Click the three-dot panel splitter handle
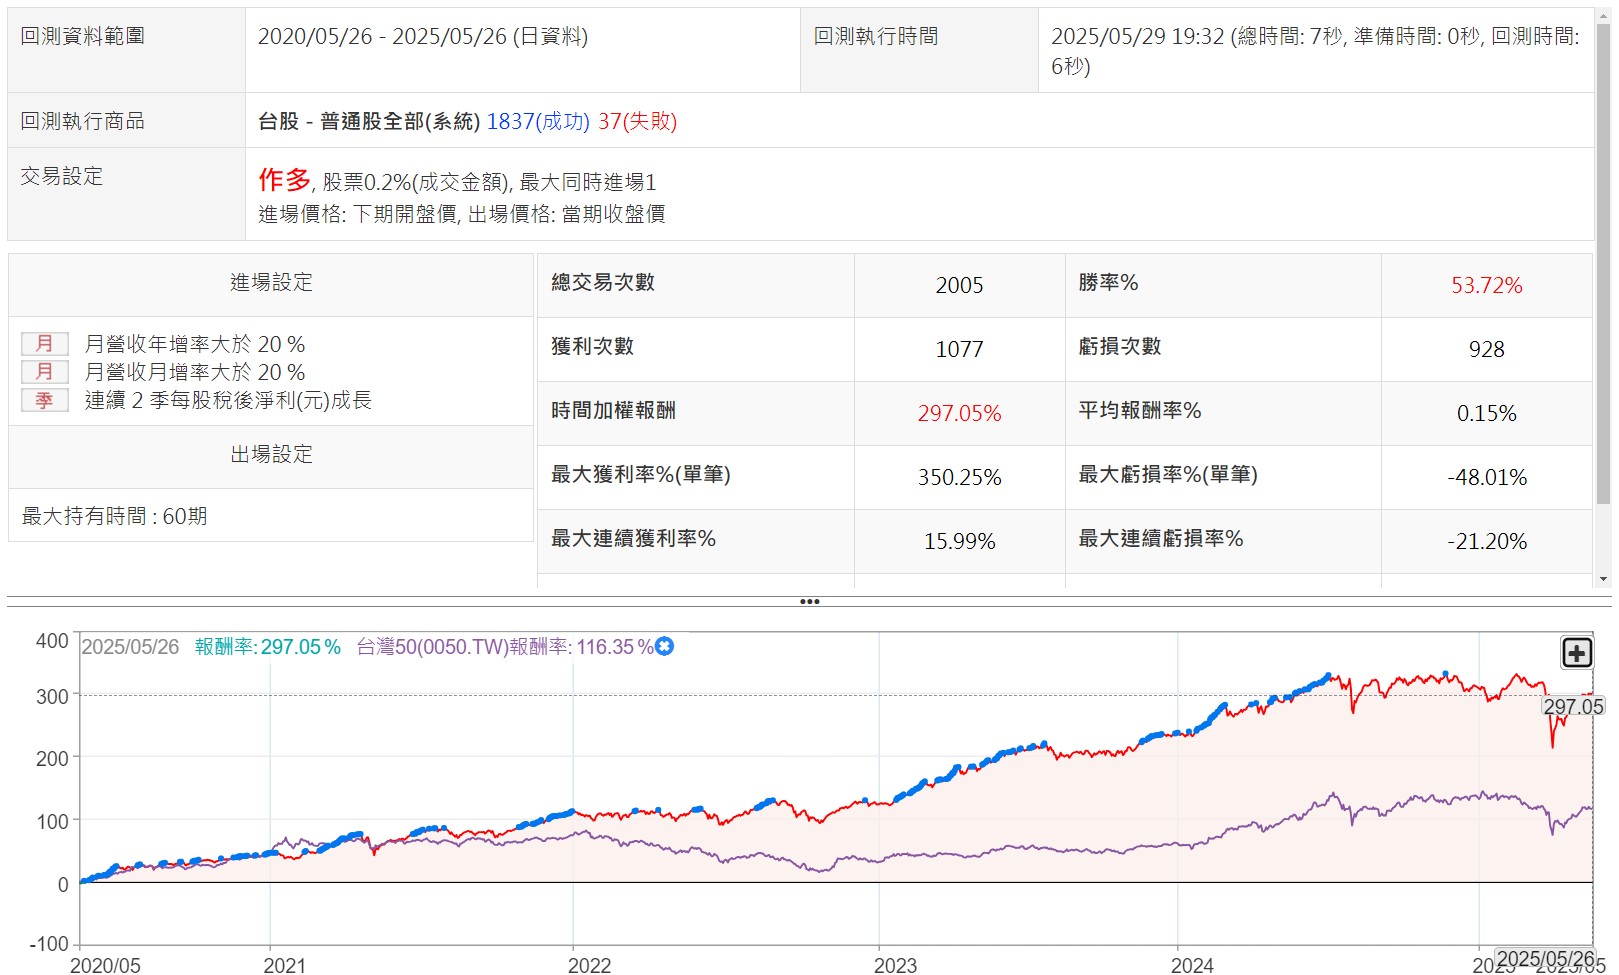This screenshot has width=1619, height=975. pos(809,602)
